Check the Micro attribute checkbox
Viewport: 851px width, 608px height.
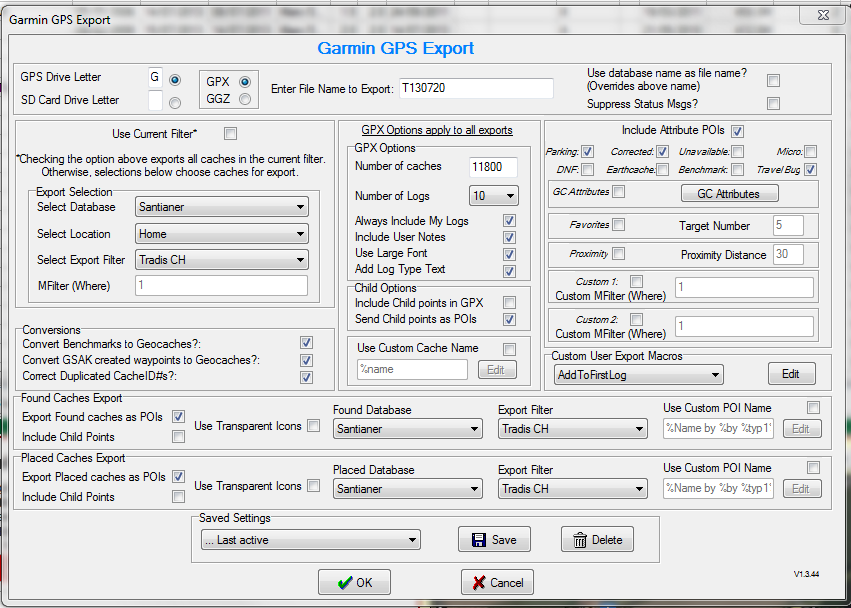tap(810, 151)
